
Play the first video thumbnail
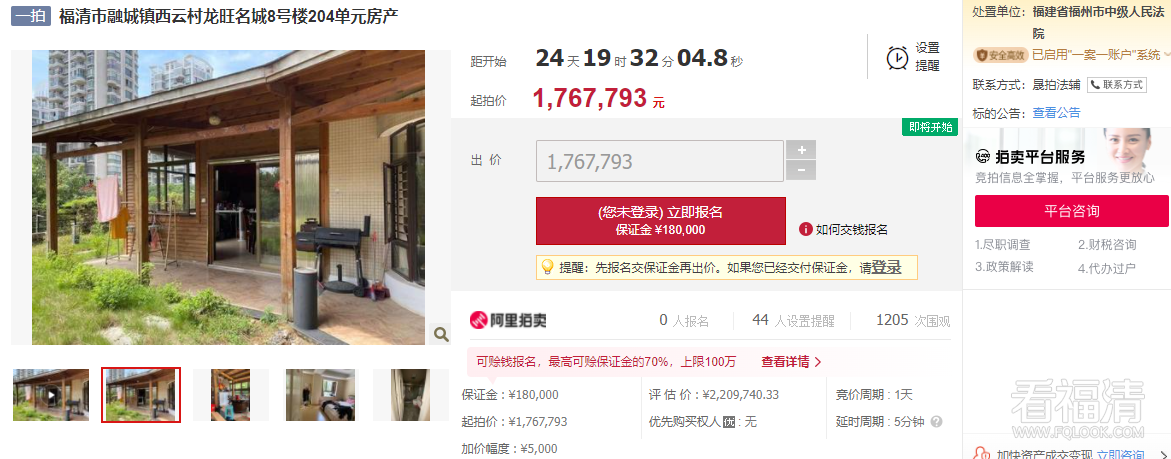(x=51, y=395)
